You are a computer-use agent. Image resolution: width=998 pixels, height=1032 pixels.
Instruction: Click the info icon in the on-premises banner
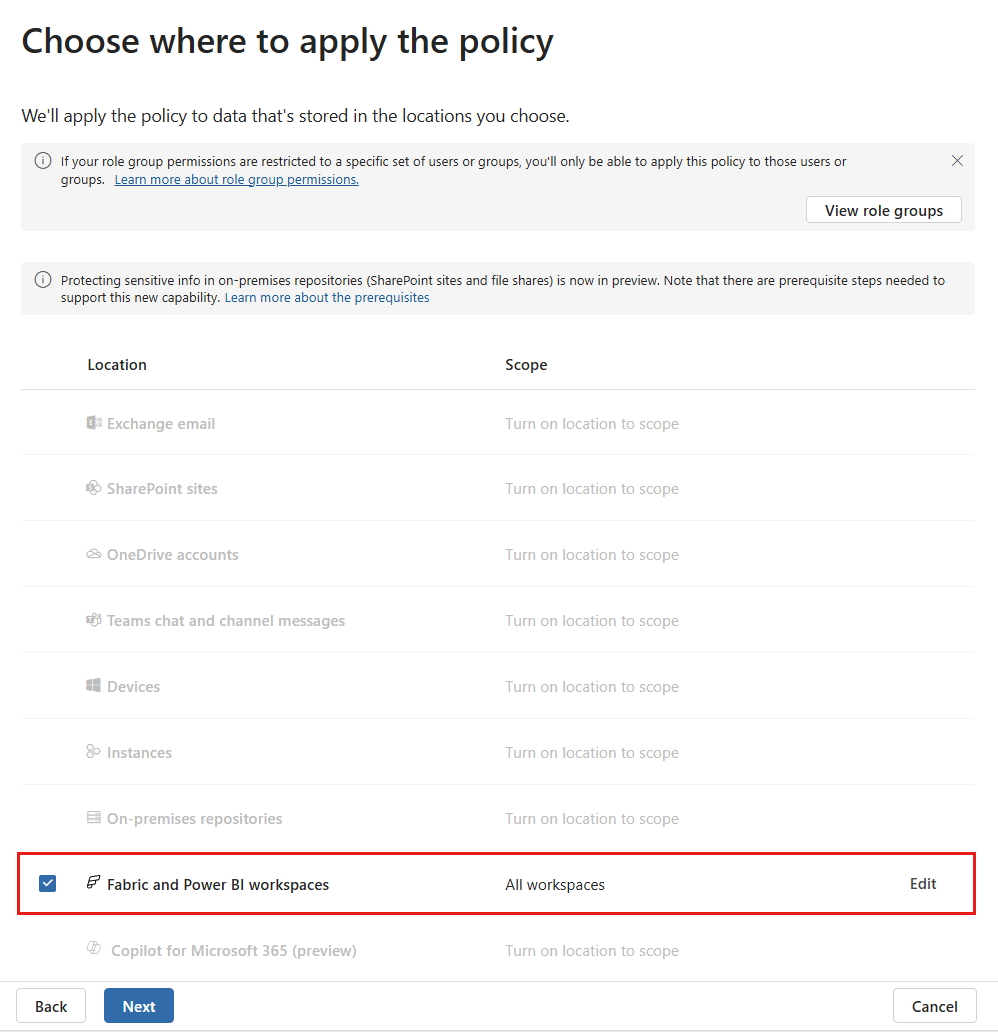click(x=43, y=280)
